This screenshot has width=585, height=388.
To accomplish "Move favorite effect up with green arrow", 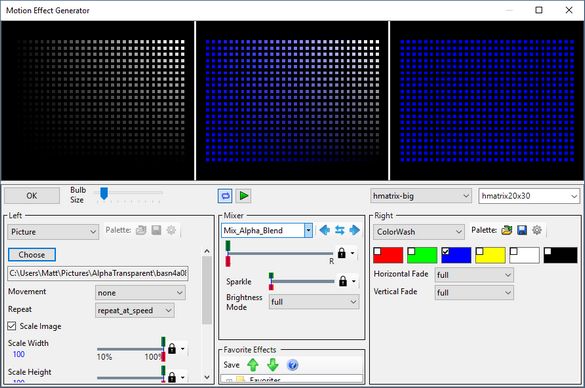I will pyautogui.click(x=253, y=365).
